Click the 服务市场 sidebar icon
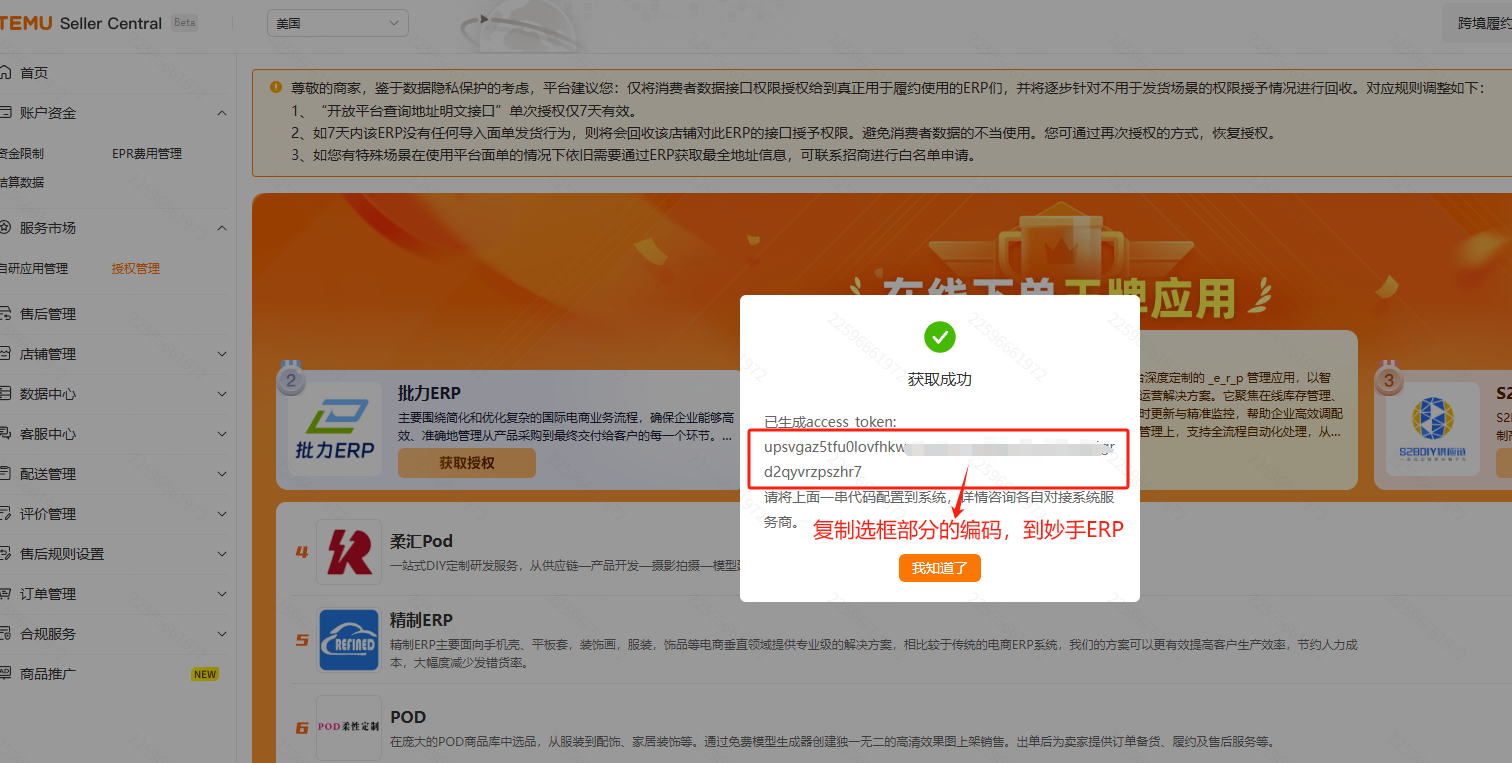1512x763 pixels. click(x=5, y=228)
